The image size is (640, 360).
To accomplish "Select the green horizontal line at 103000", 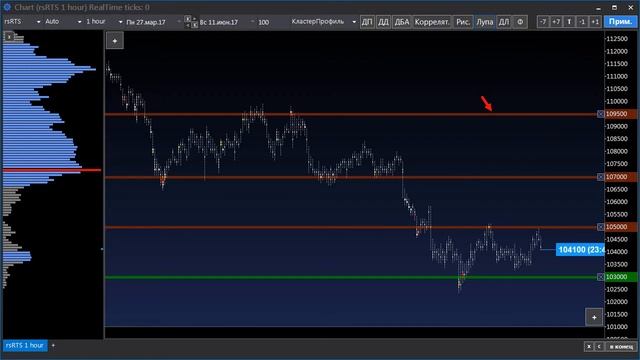I will tap(351, 277).
